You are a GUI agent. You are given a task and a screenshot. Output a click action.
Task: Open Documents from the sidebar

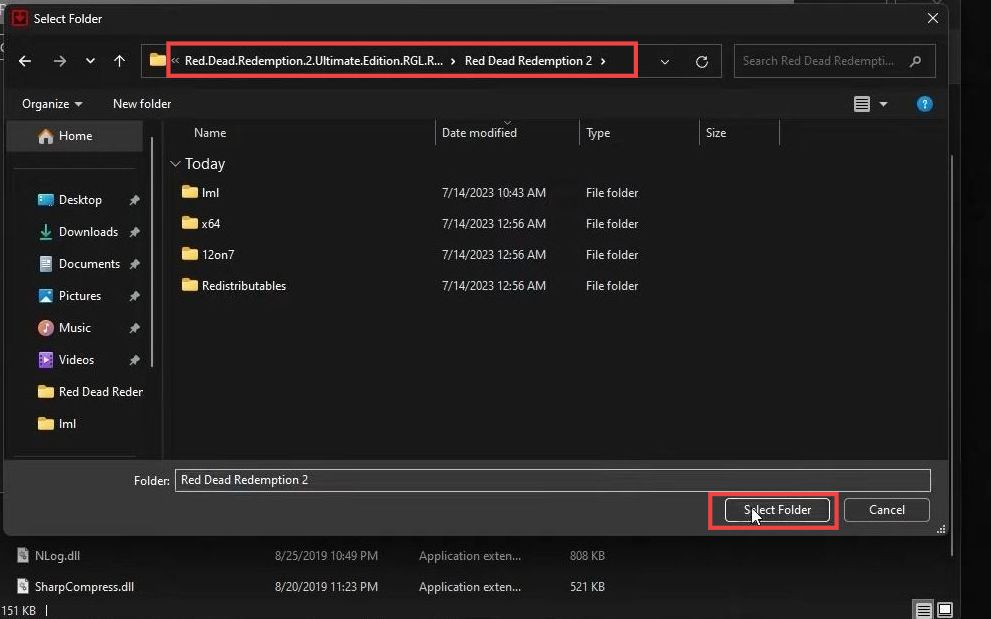(x=89, y=264)
